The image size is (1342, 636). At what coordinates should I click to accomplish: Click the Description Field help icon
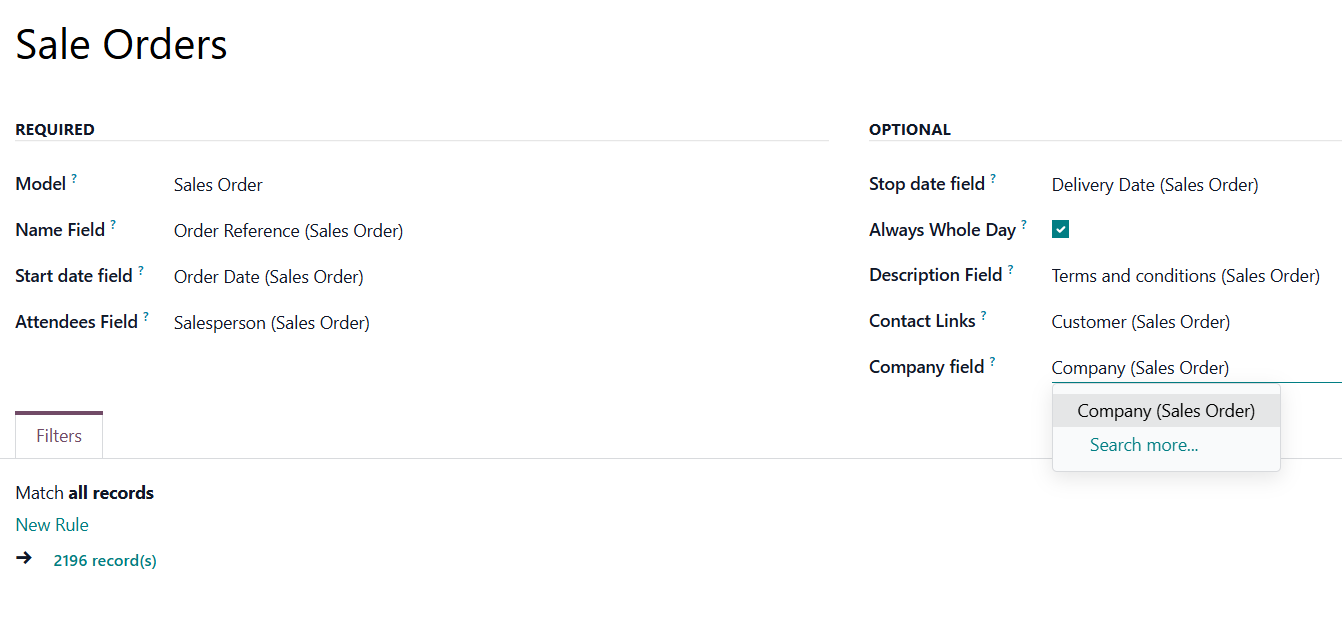tap(1011, 270)
